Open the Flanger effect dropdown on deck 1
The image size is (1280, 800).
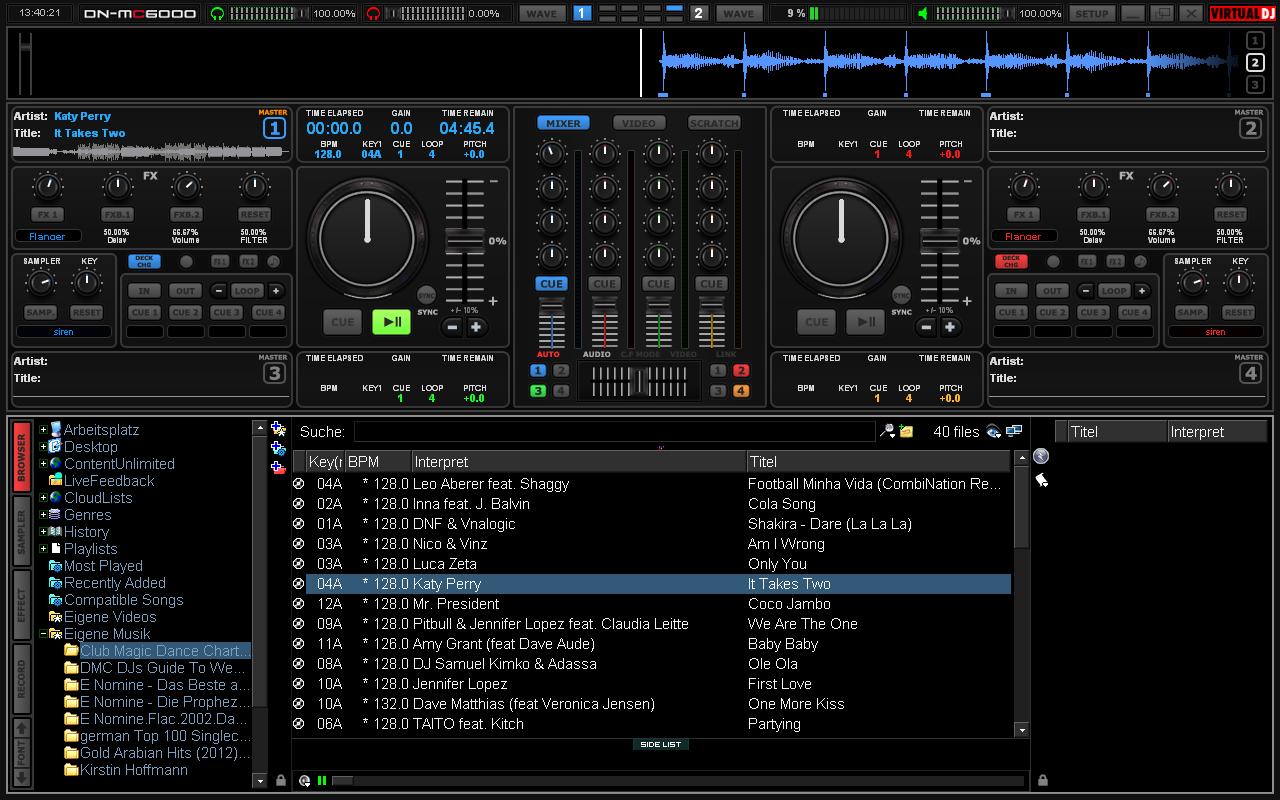tap(47, 237)
